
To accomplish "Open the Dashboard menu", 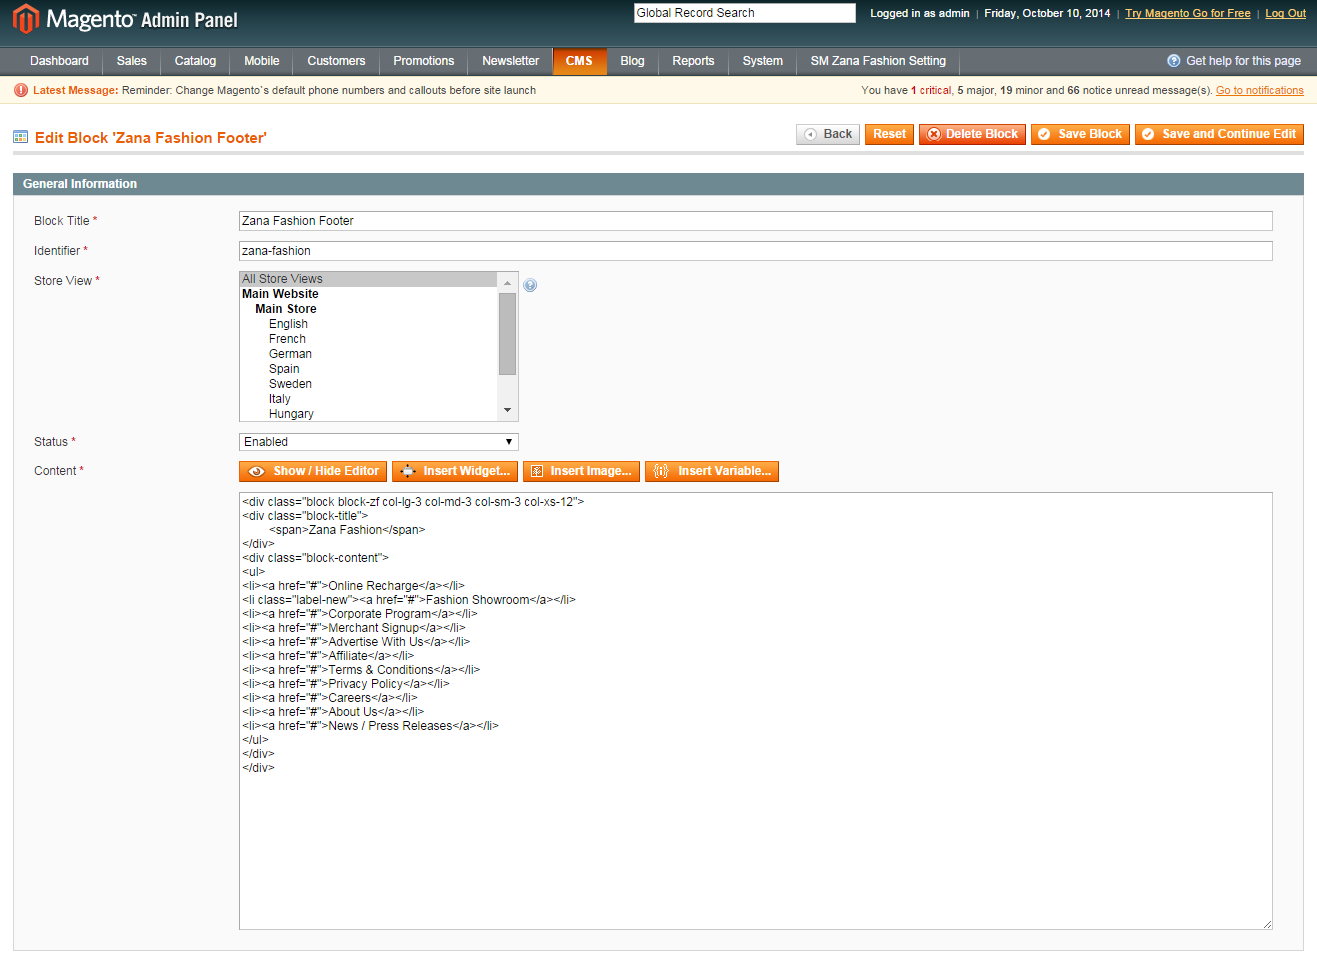I will click(x=59, y=61).
